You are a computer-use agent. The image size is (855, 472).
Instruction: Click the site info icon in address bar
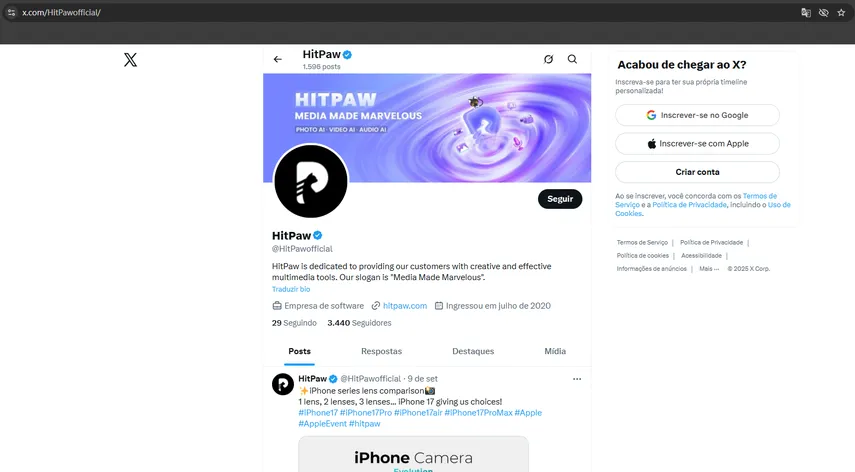coord(11,12)
